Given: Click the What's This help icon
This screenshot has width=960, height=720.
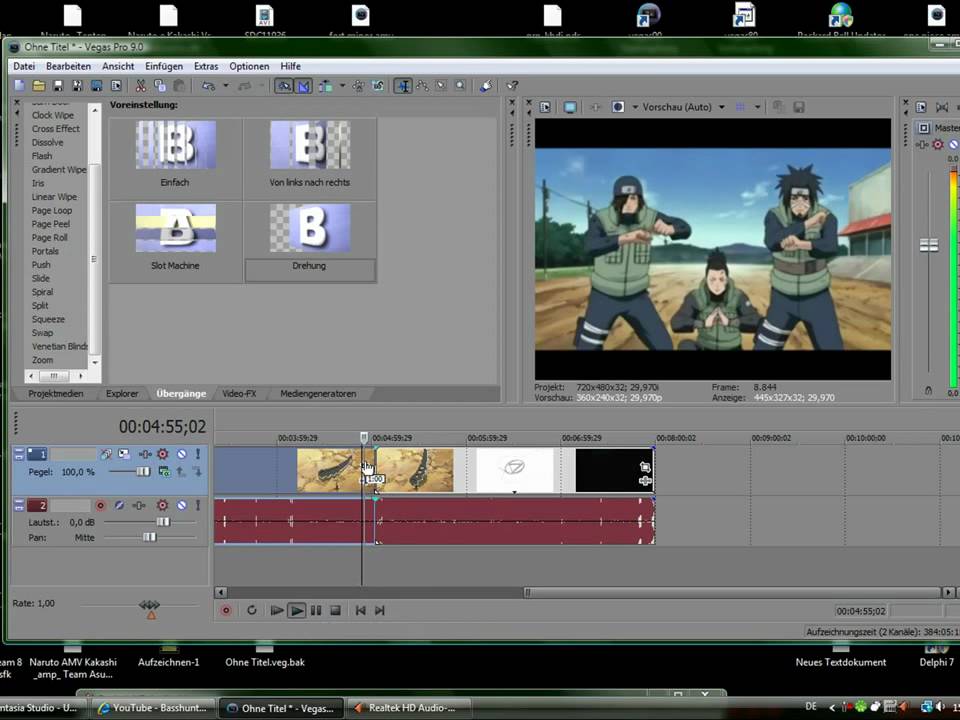Looking at the screenshot, I should pos(512,86).
